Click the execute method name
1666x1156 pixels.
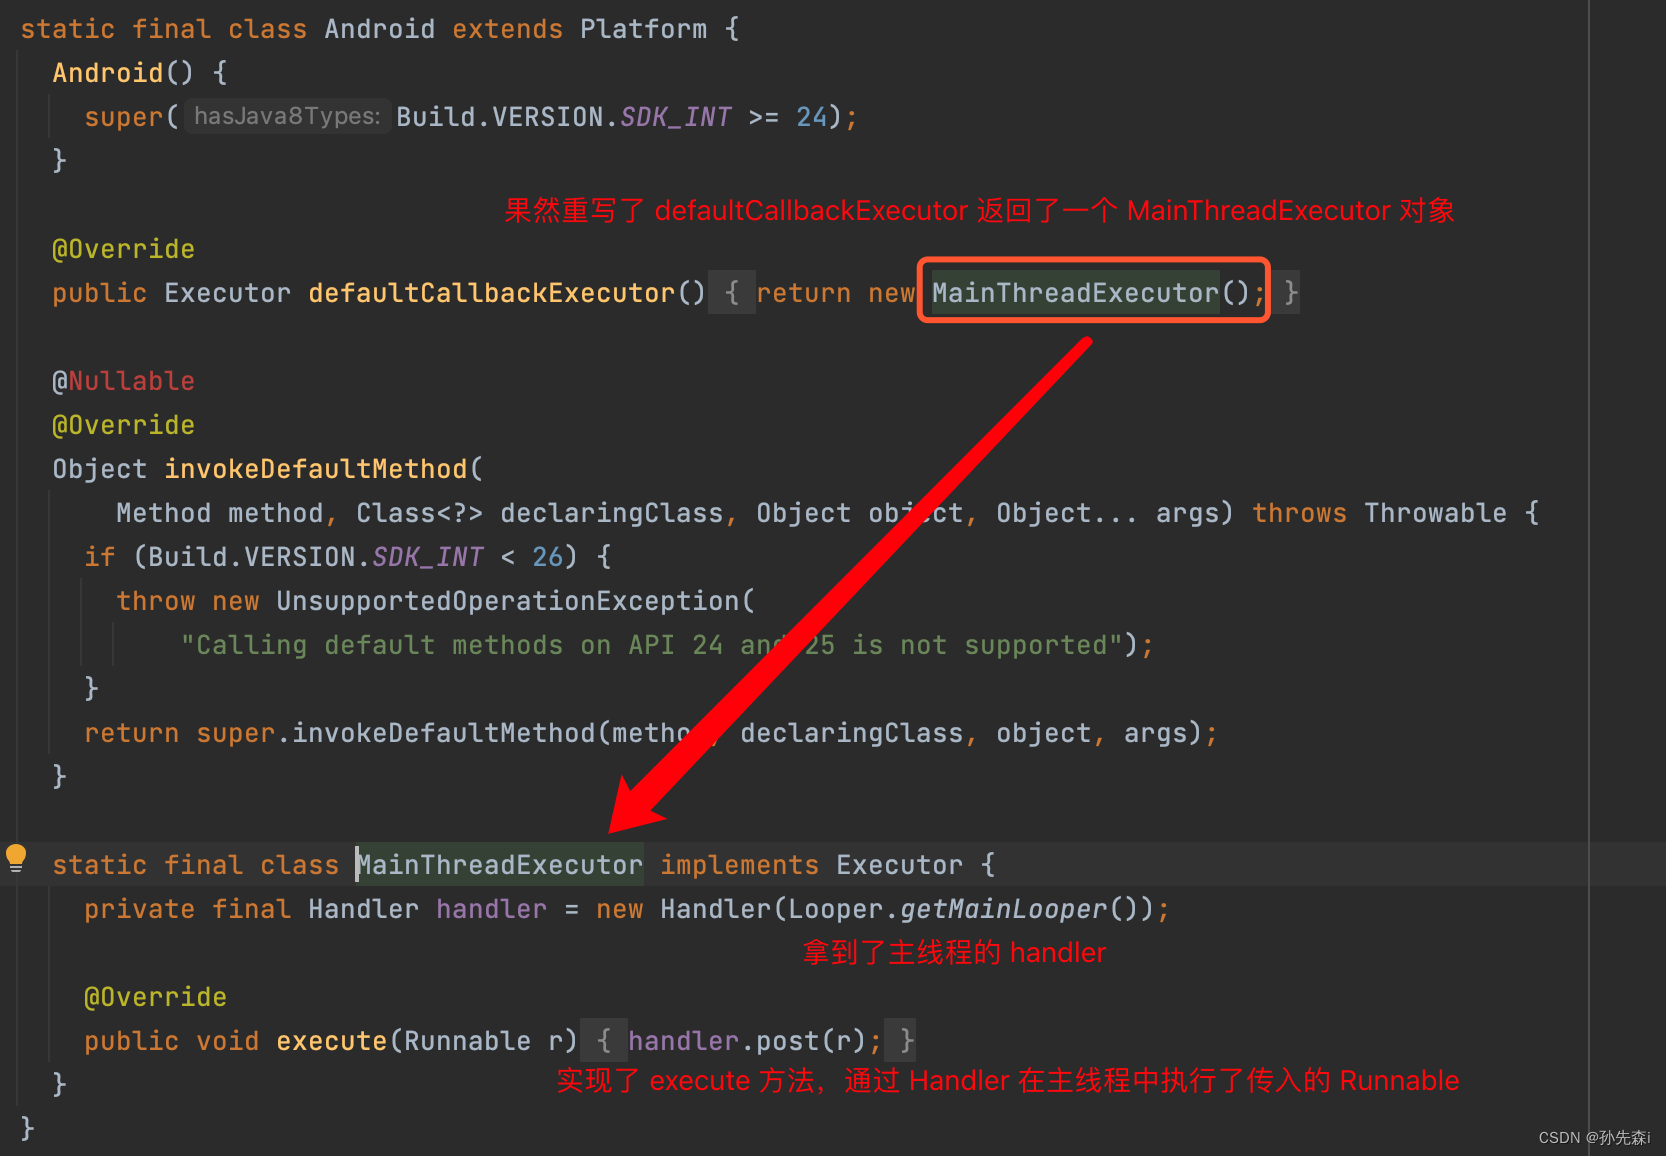(332, 1041)
